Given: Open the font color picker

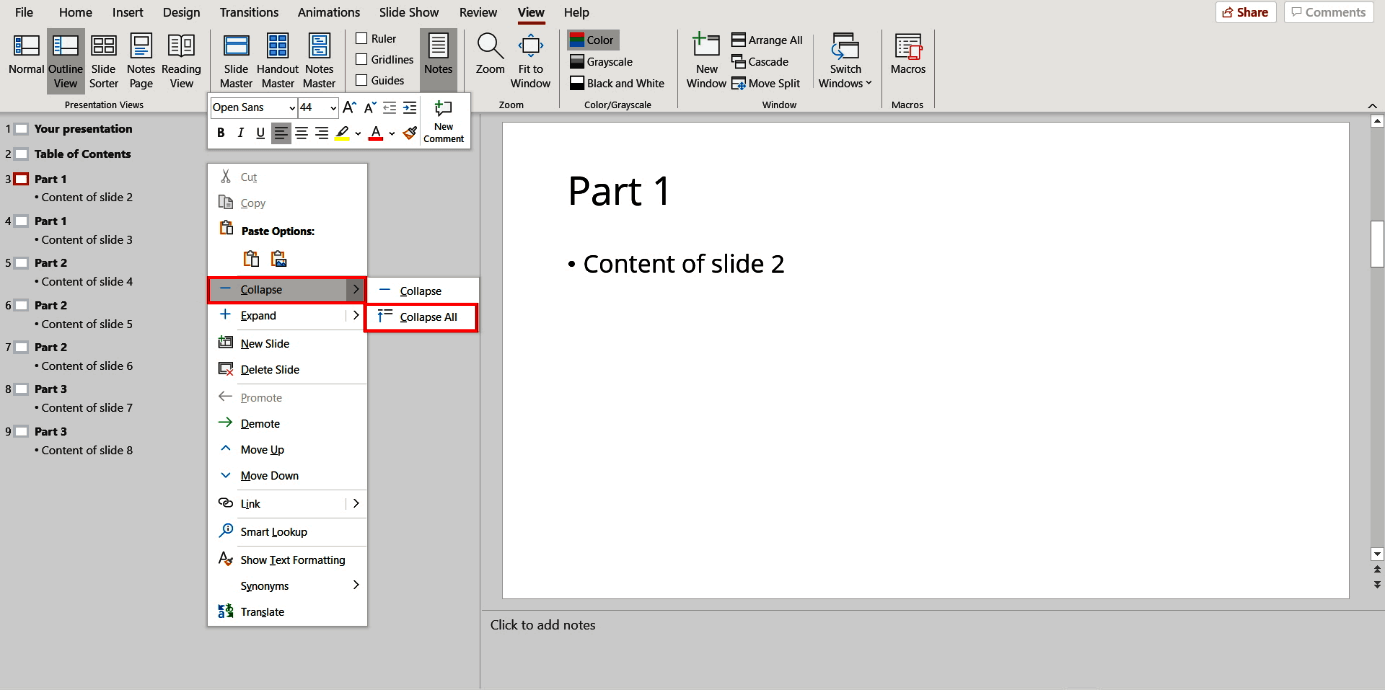Looking at the screenshot, I should (x=391, y=132).
